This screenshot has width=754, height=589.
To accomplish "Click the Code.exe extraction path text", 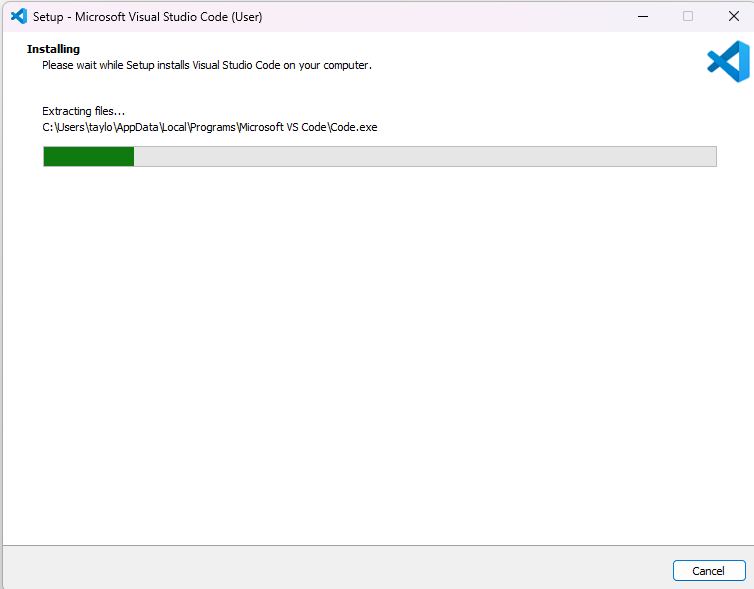I will click(x=210, y=127).
